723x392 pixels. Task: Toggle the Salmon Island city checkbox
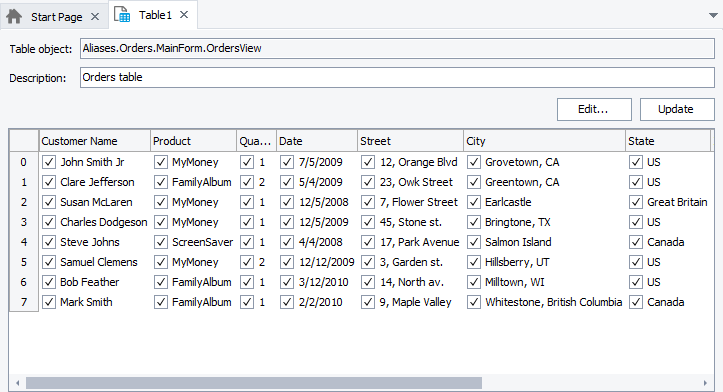474,242
